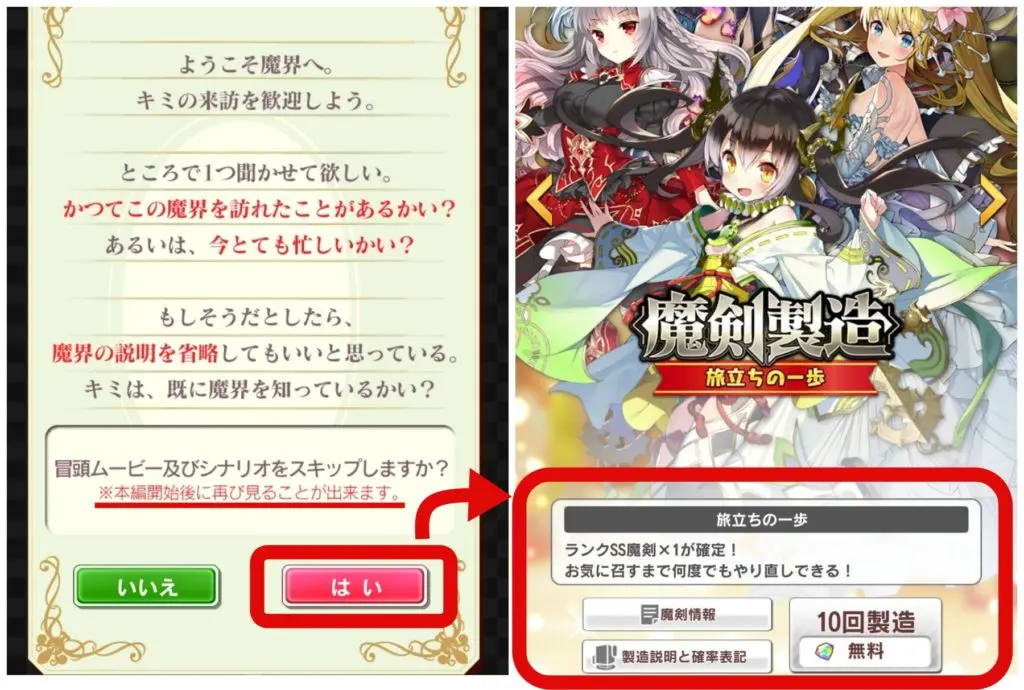Click the red underlined ※本編開始後 note

(x=249, y=493)
